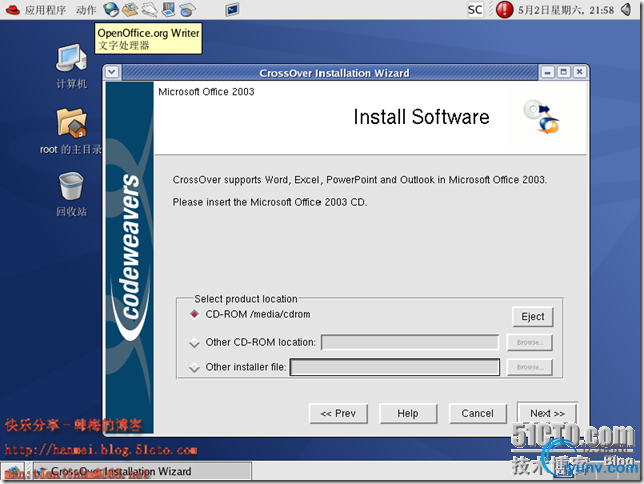
Task: Proceed with Next >> button
Action: (547, 413)
